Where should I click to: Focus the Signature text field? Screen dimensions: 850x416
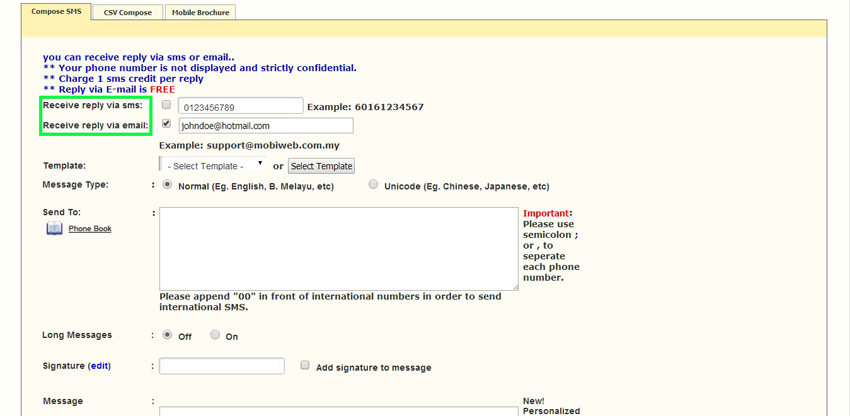pos(222,366)
